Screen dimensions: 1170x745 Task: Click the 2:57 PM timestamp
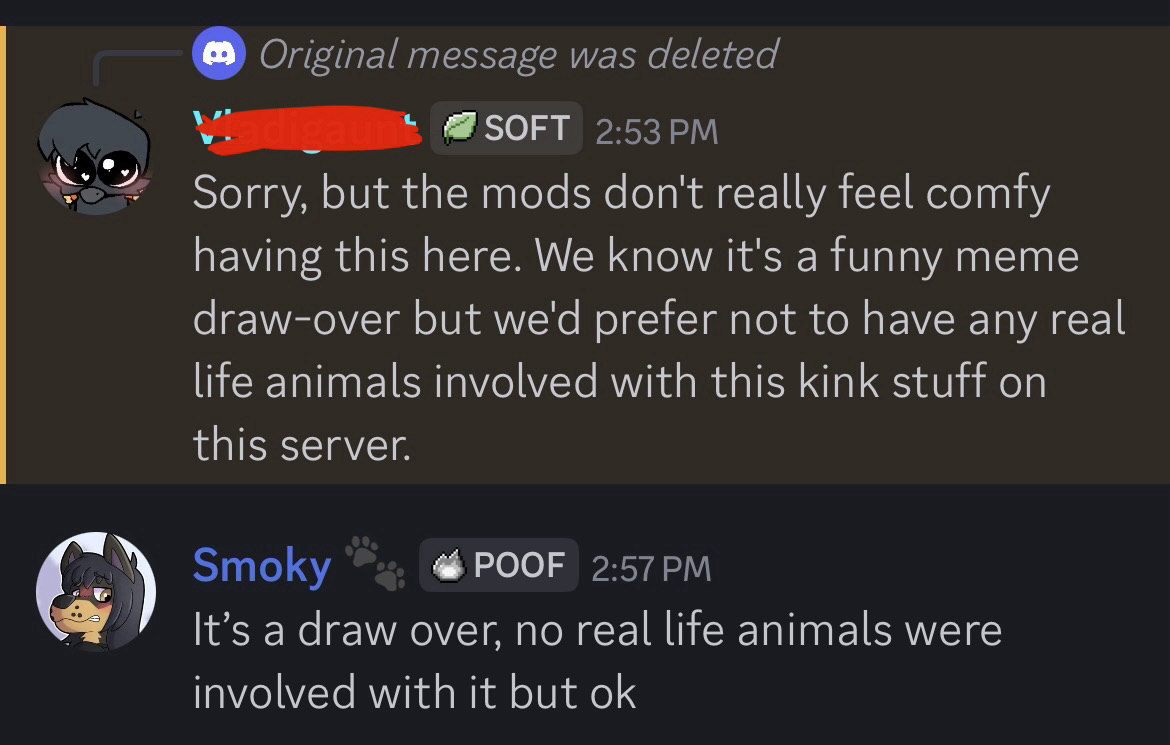(651, 568)
